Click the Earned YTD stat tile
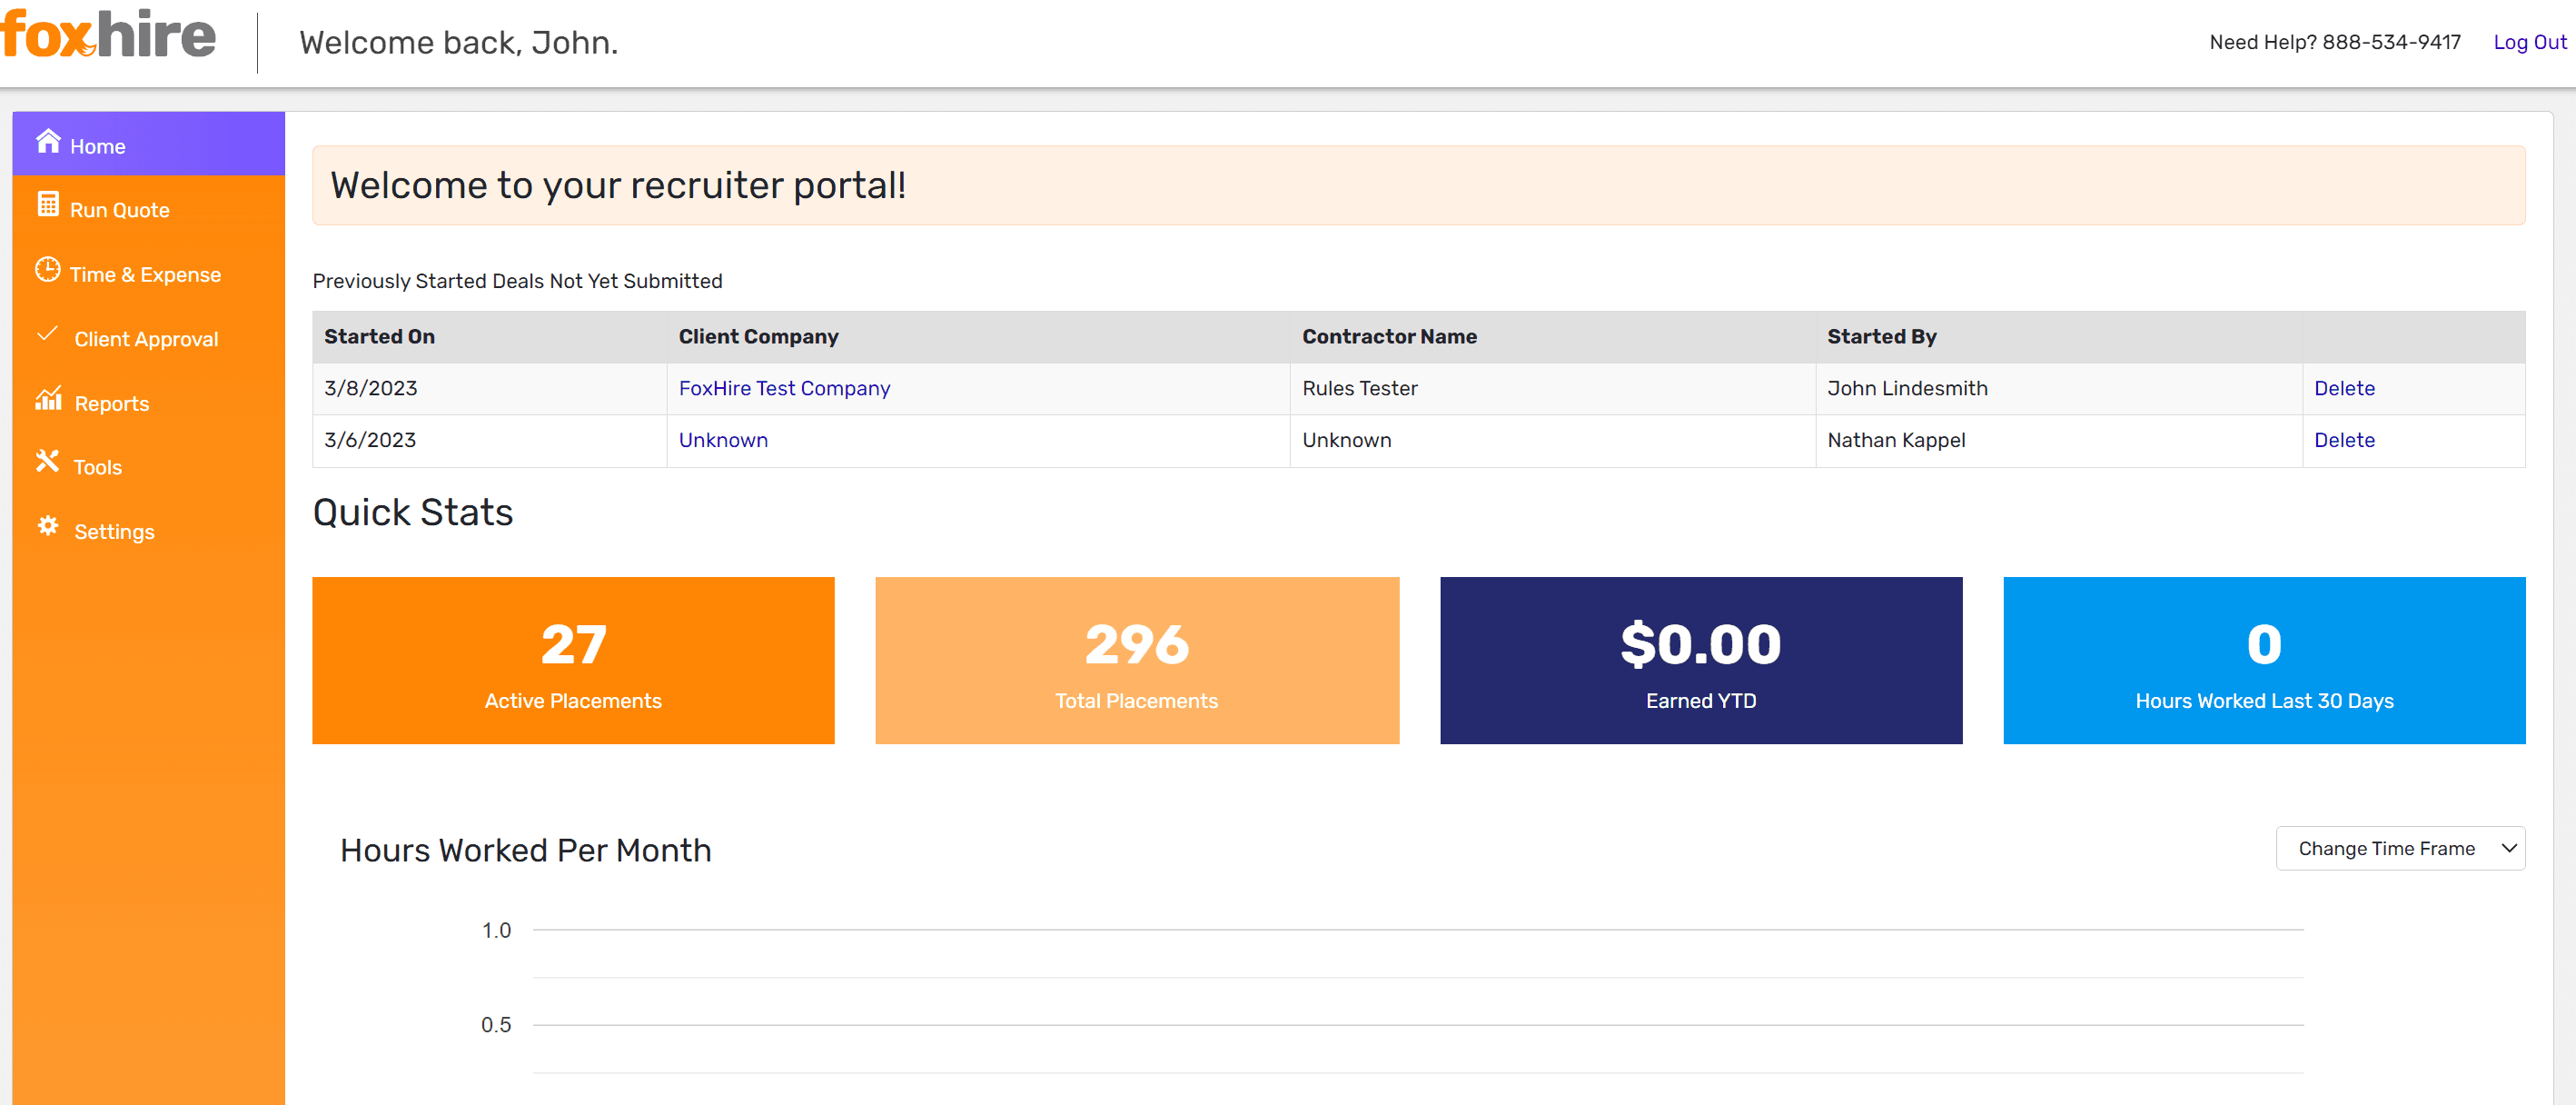This screenshot has width=2576, height=1105. (1700, 660)
